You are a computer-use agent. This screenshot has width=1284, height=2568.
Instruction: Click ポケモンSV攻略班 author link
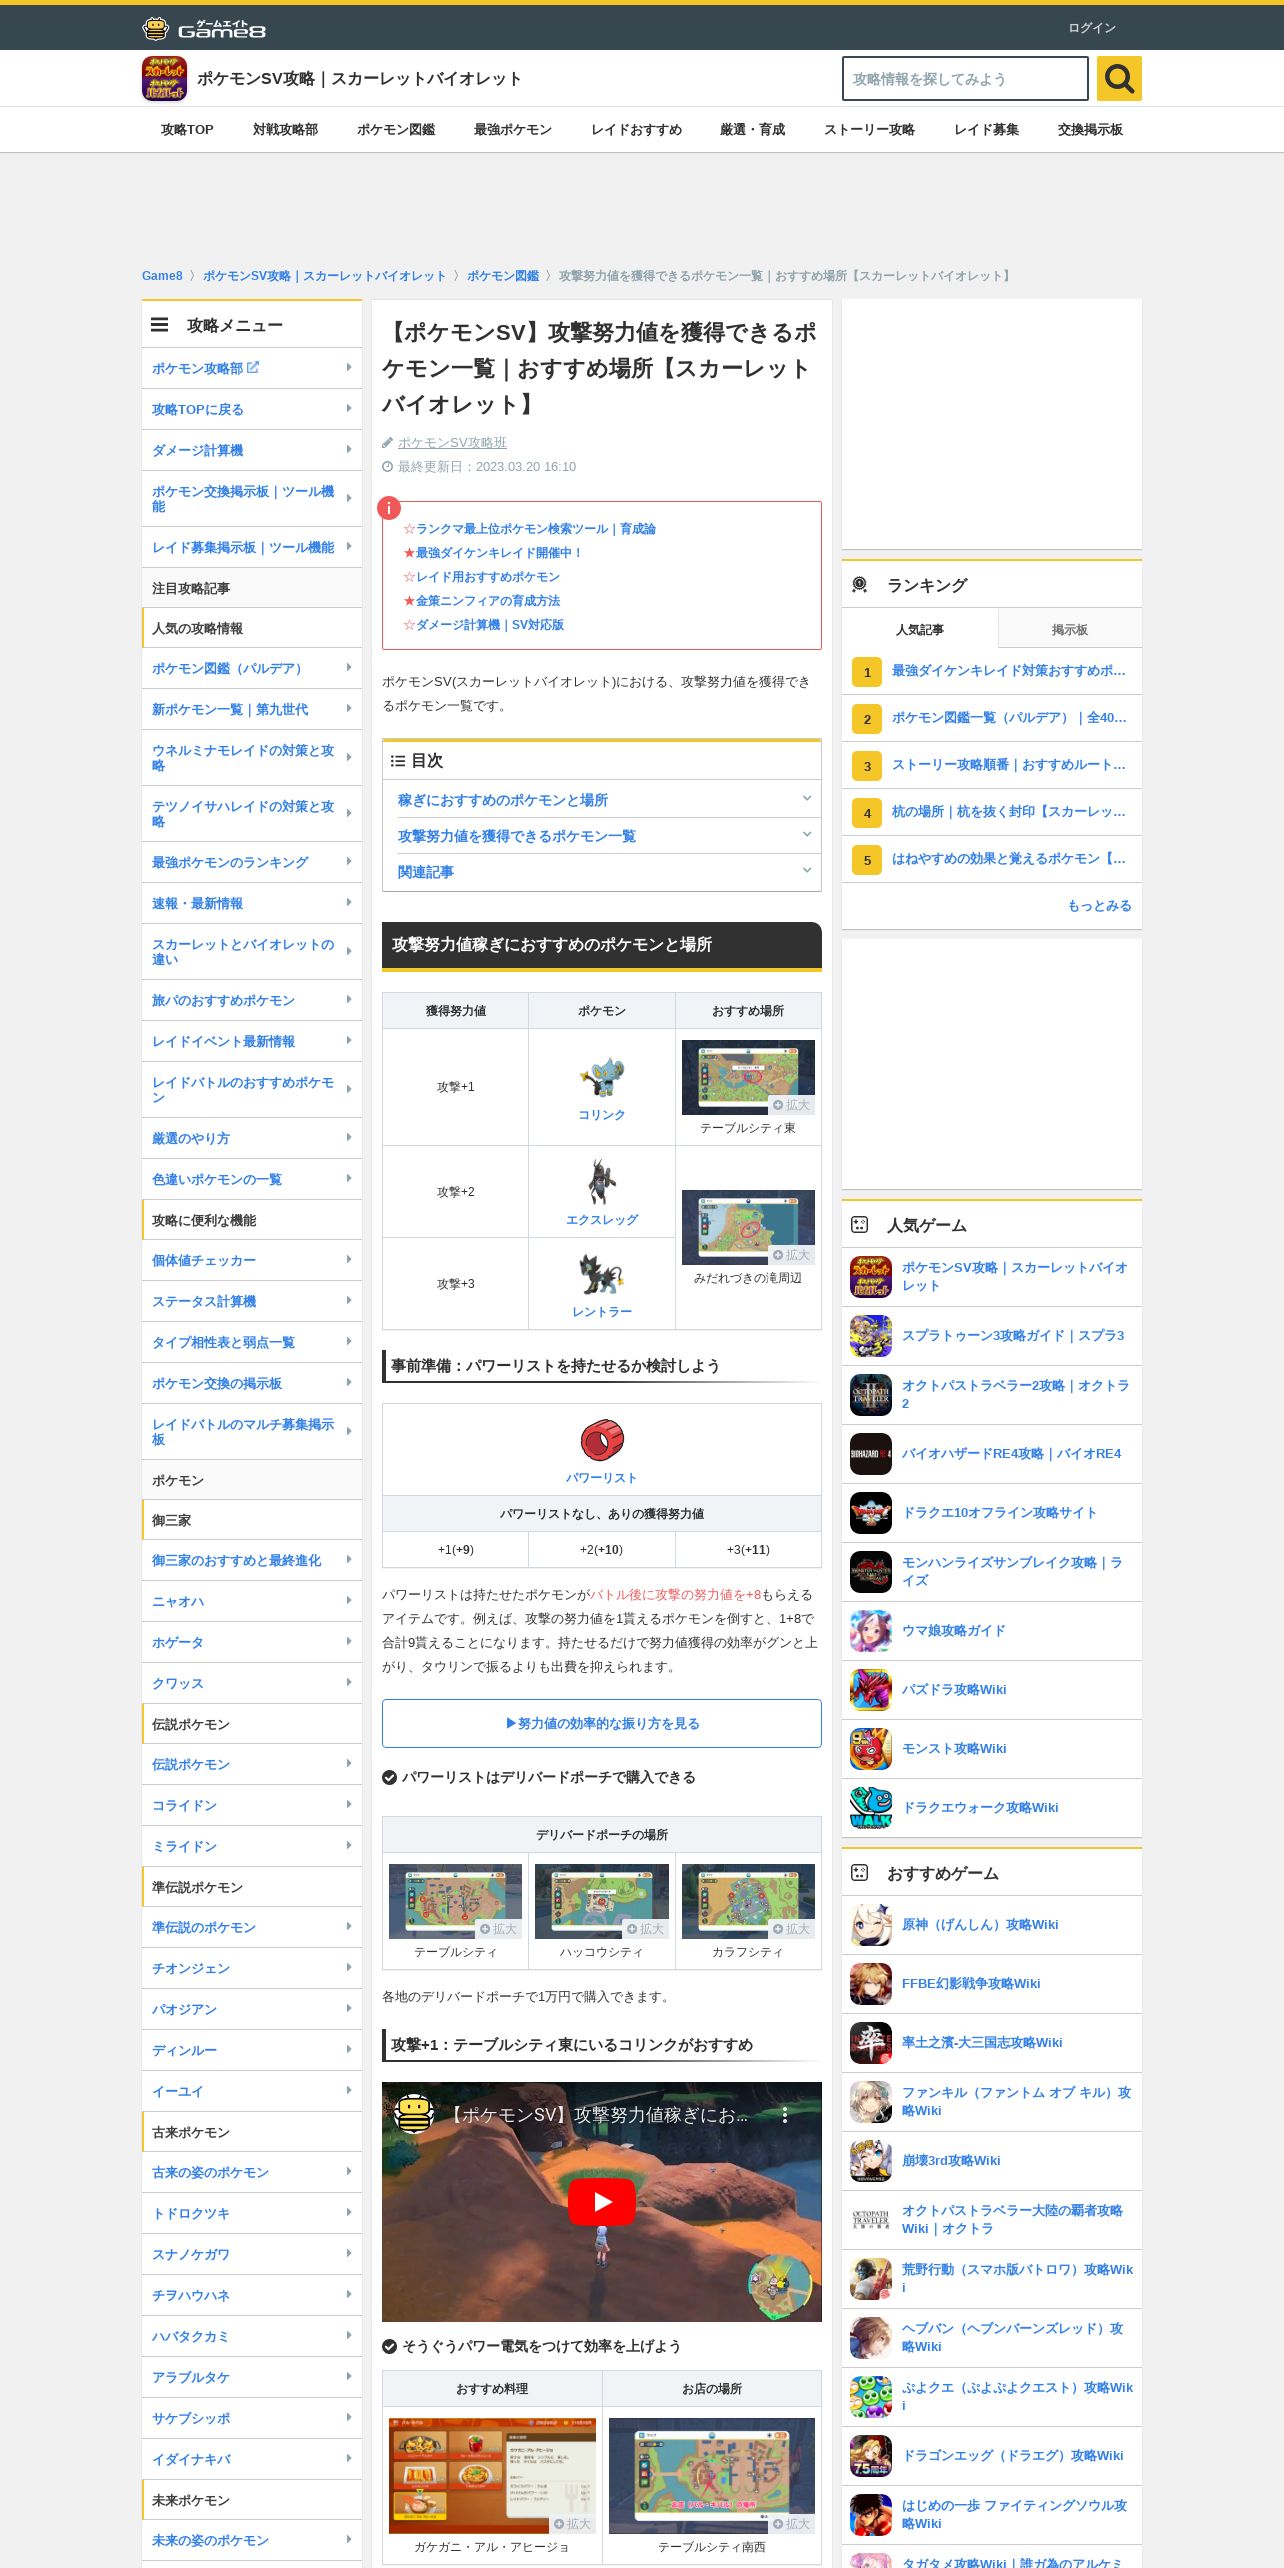452,442
